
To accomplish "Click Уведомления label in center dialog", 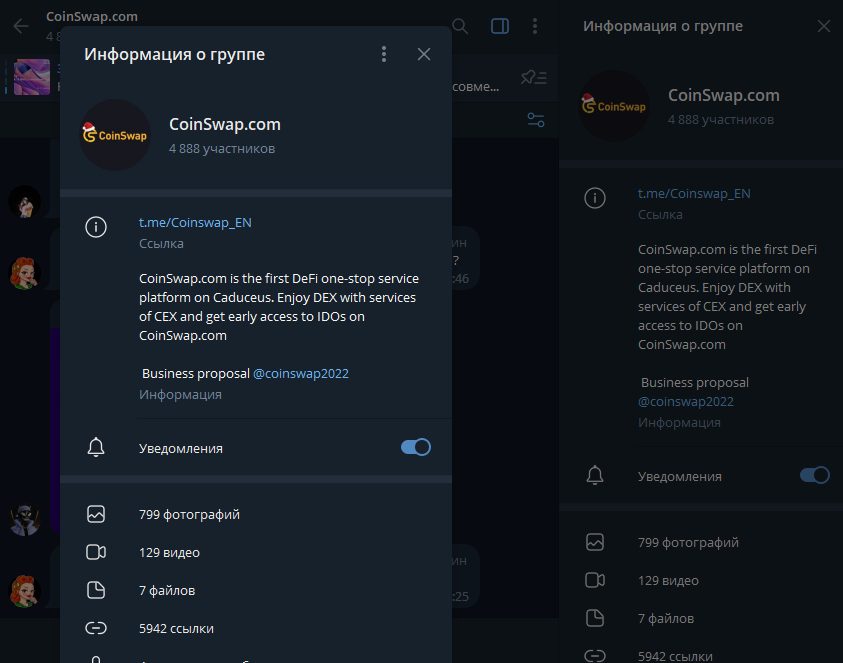I will [x=181, y=448].
